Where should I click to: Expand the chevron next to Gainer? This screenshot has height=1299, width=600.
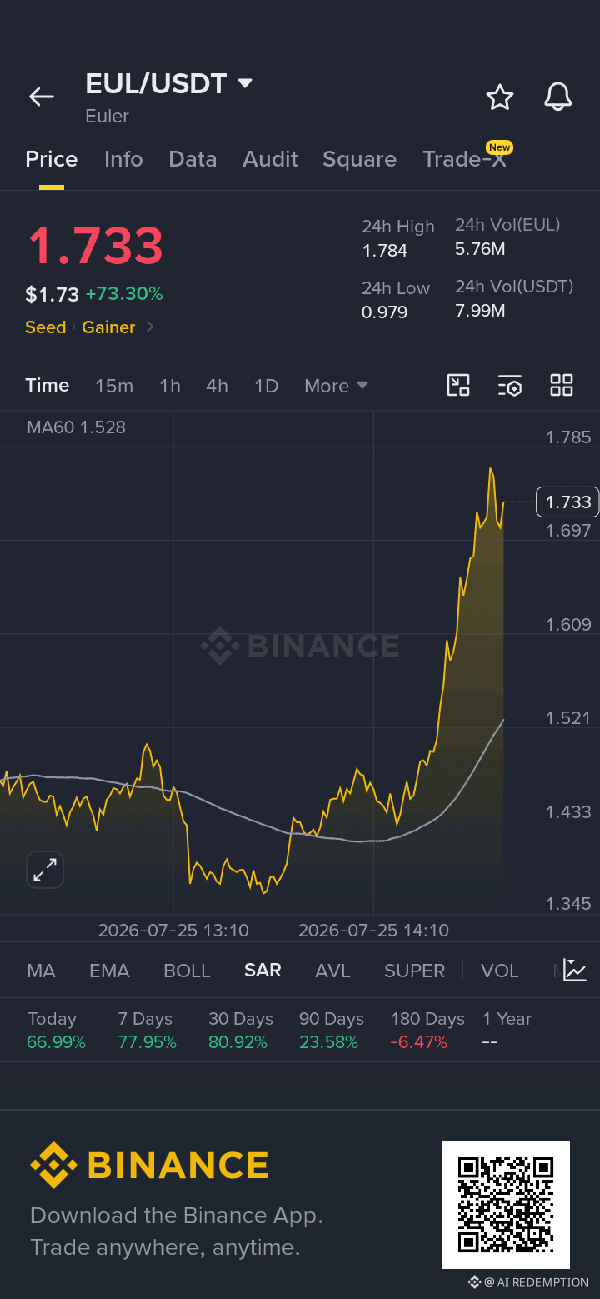pyautogui.click(x=150, y=327)
